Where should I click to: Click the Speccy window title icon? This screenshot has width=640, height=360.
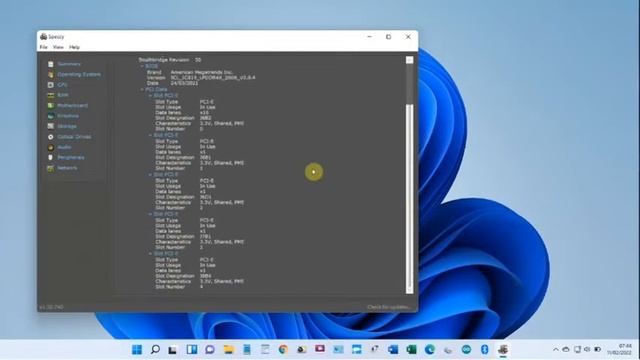tap(43, 37)
